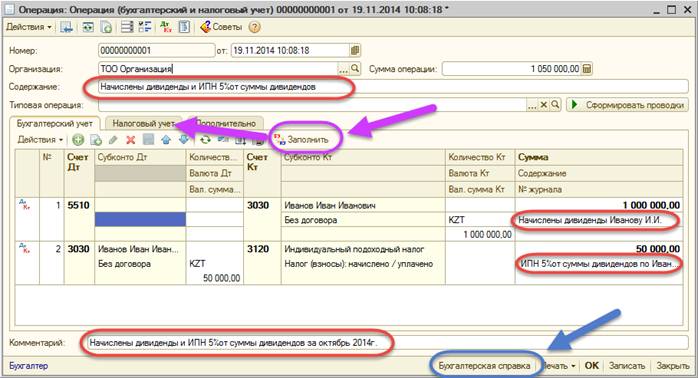Viewport: 698px width, 378px height.
Task: Click Записать button
Action: (x=627, y=366)
